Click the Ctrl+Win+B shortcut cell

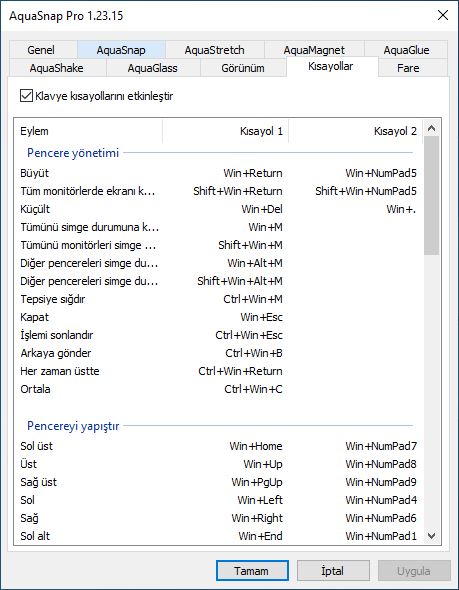coord(254,353)
